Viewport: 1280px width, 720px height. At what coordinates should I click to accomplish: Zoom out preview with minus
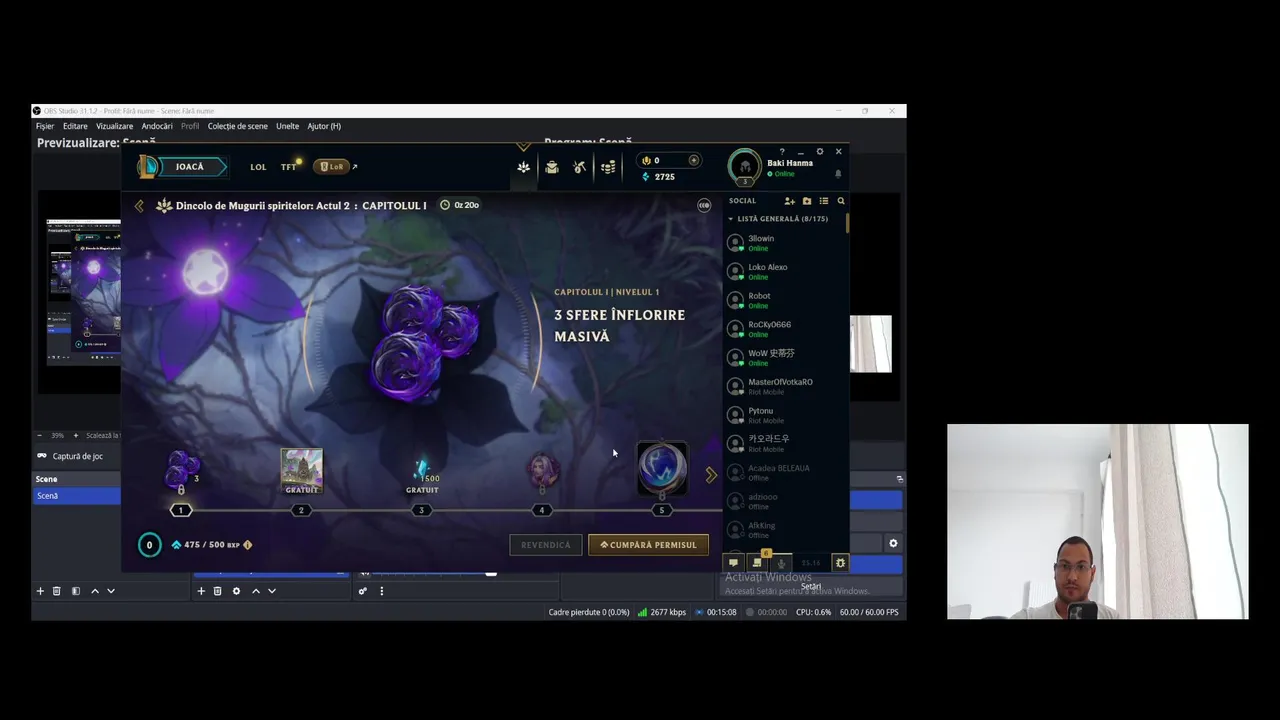tap(40, 436)
